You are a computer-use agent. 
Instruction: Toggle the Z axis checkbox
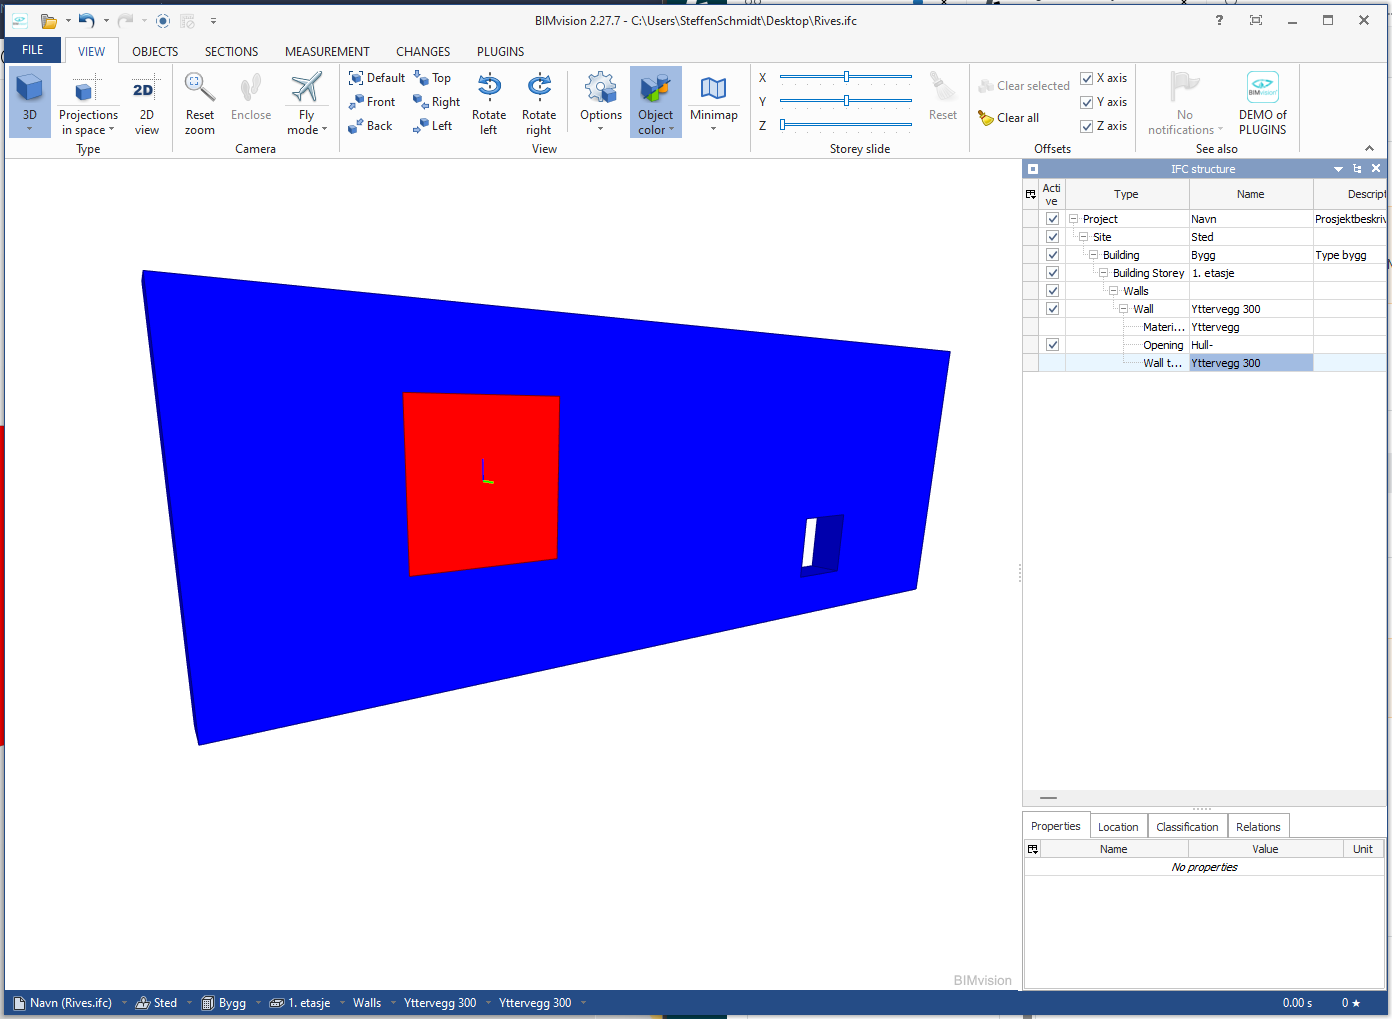(x=1086, y=126)
